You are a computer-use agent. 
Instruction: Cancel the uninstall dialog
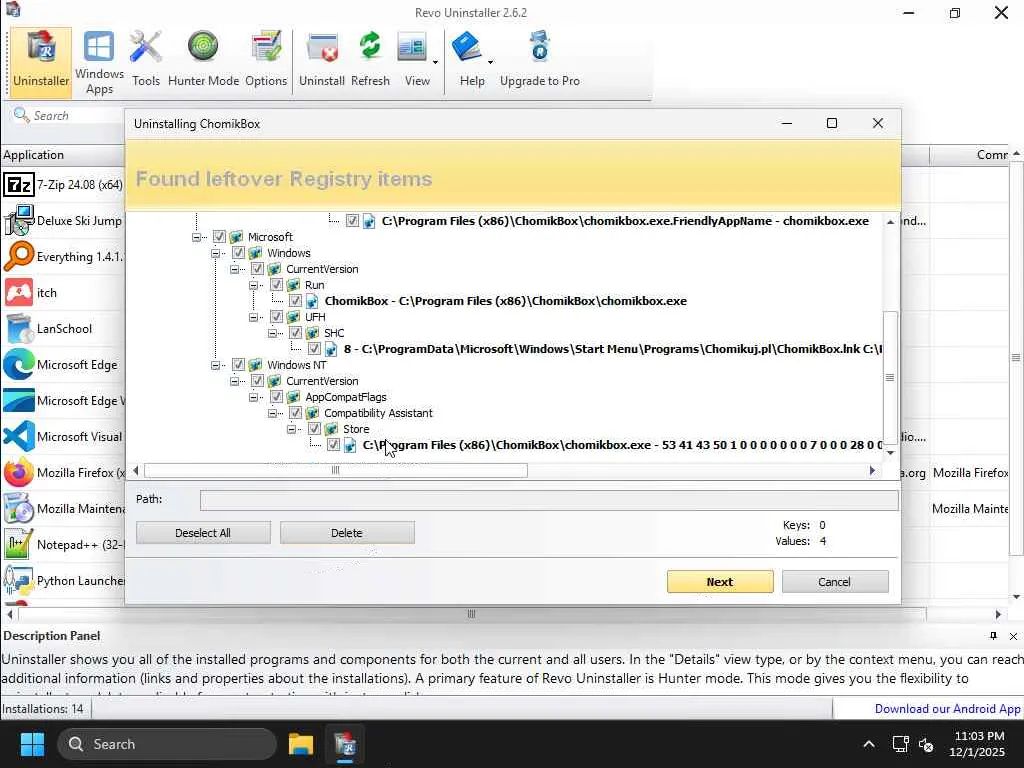click(835, 582)
